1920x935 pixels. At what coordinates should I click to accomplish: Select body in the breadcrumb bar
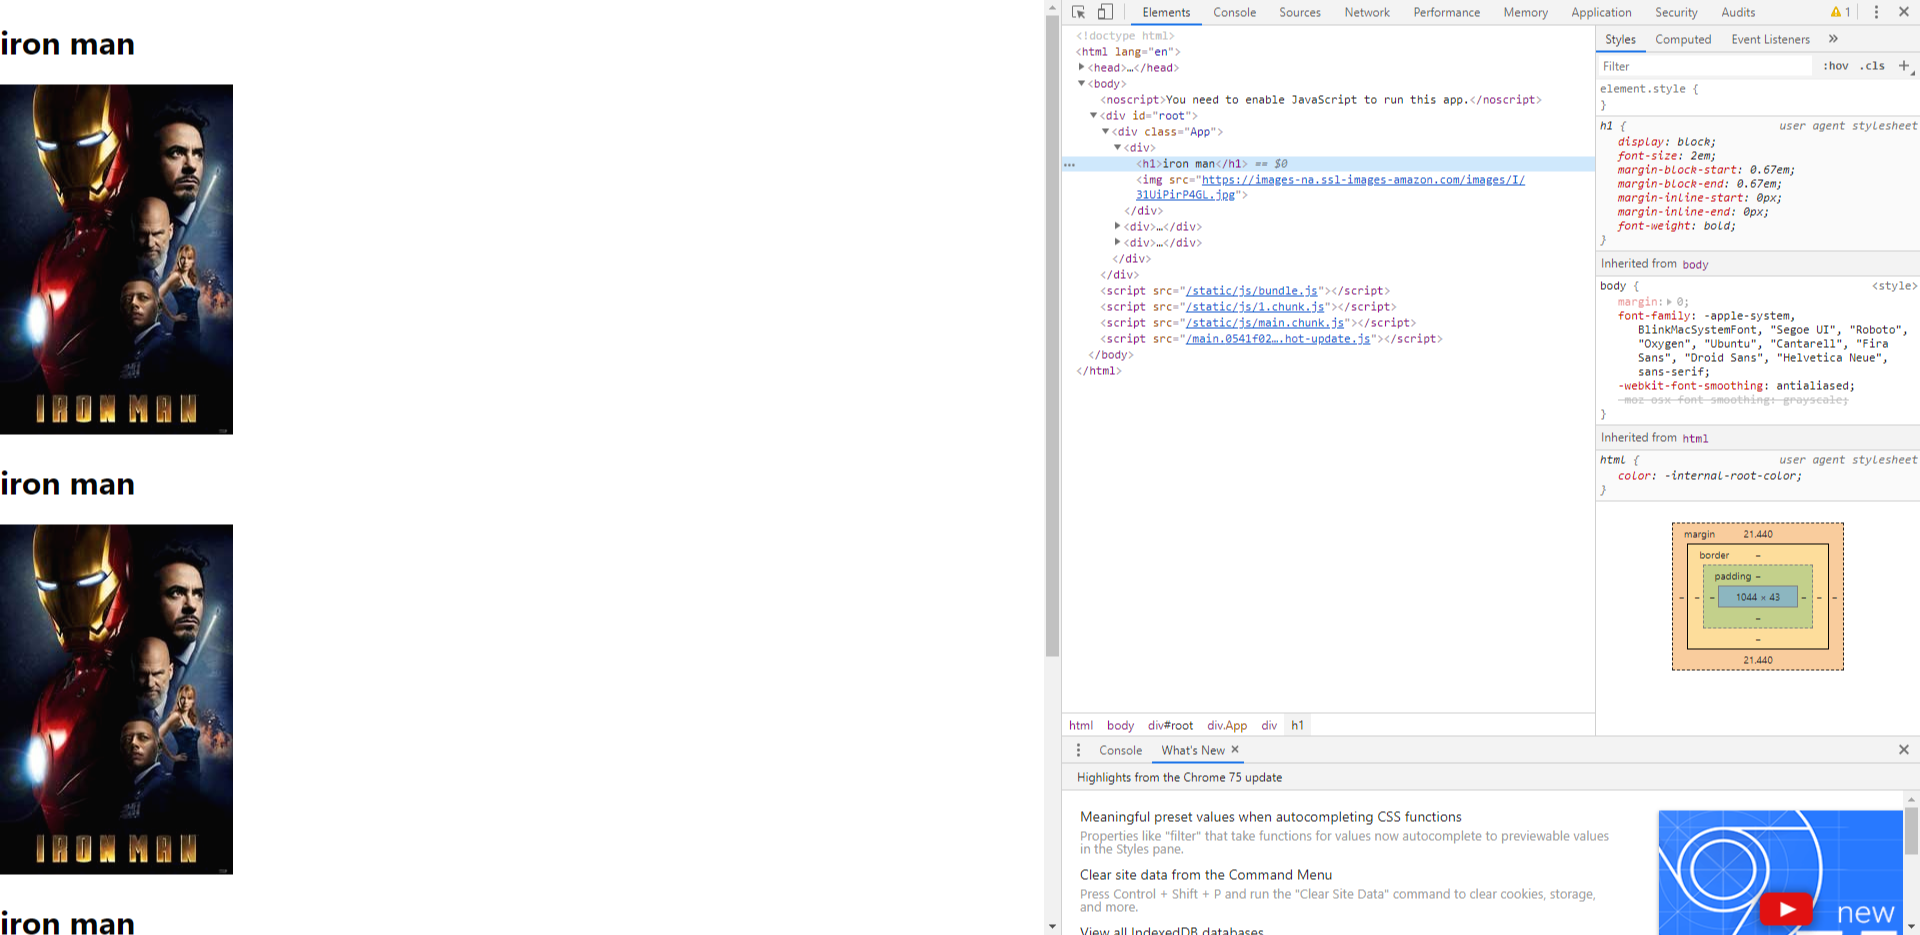1120,725
